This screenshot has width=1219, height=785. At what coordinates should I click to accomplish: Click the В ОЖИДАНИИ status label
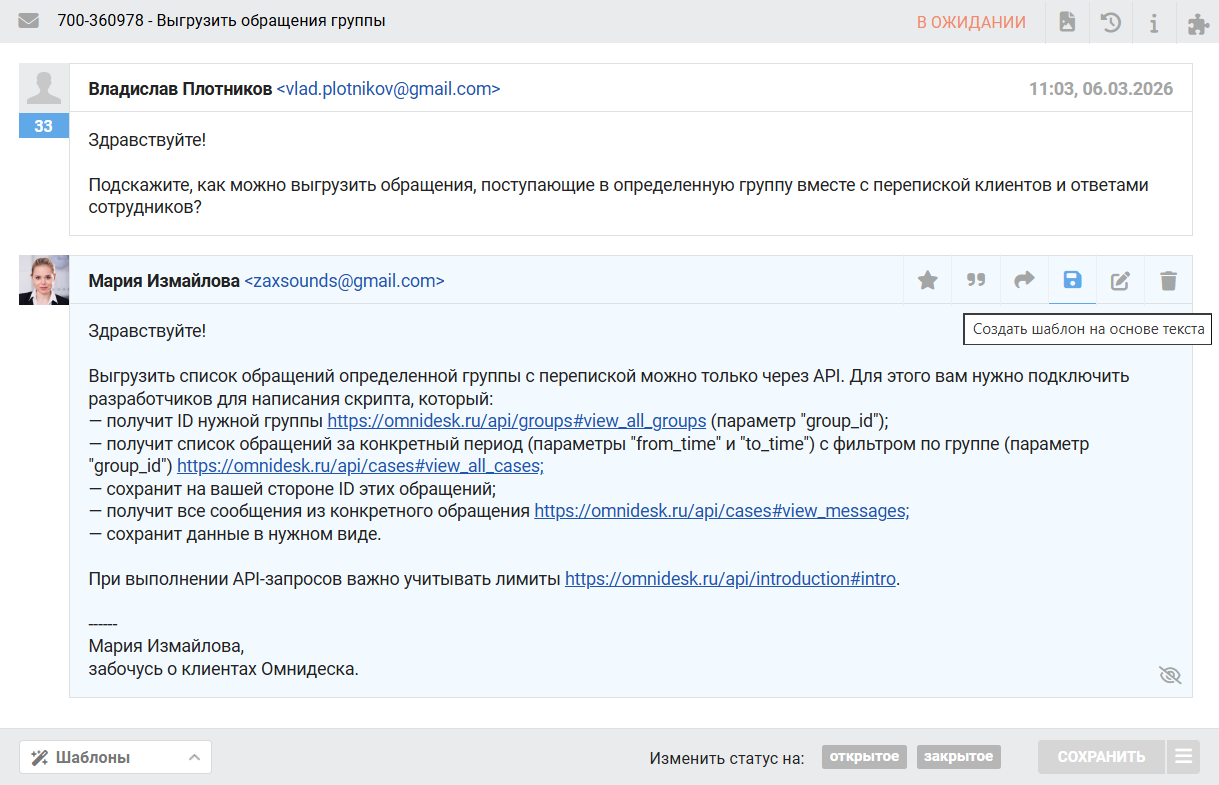click(x=971, y=22)
